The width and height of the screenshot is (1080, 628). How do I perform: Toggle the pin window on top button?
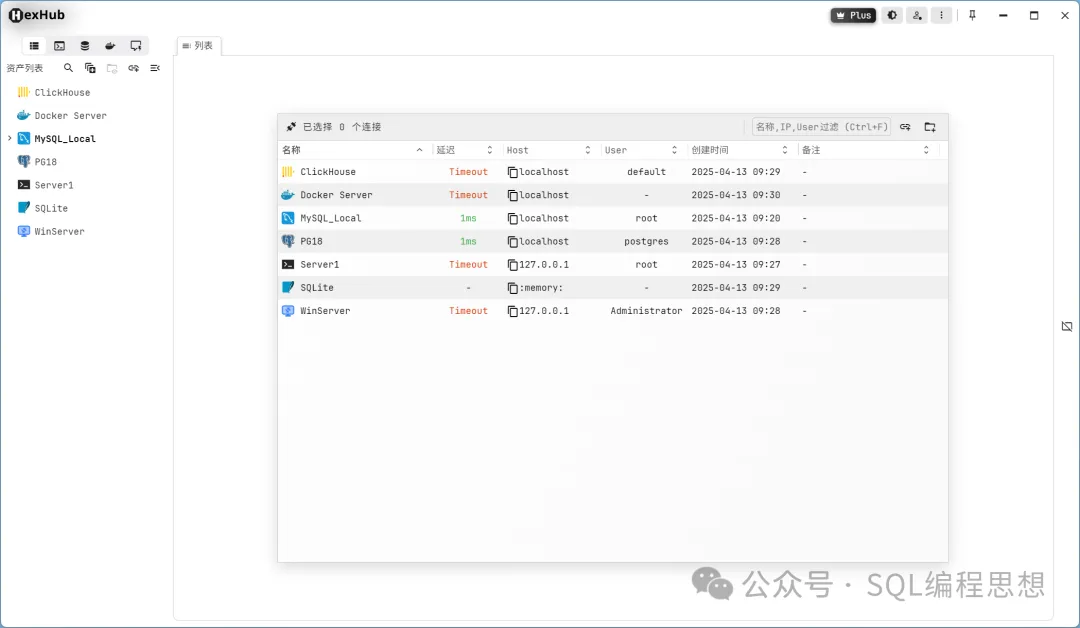972,15
